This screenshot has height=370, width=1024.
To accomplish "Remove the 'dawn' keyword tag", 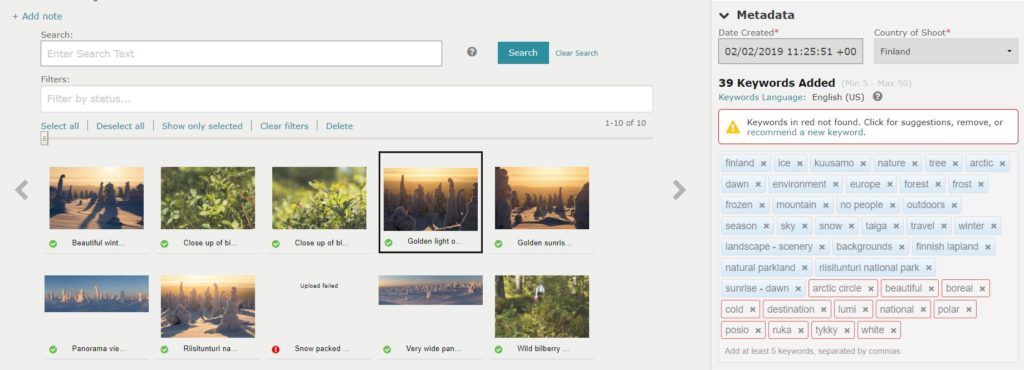I will [758, 185].
